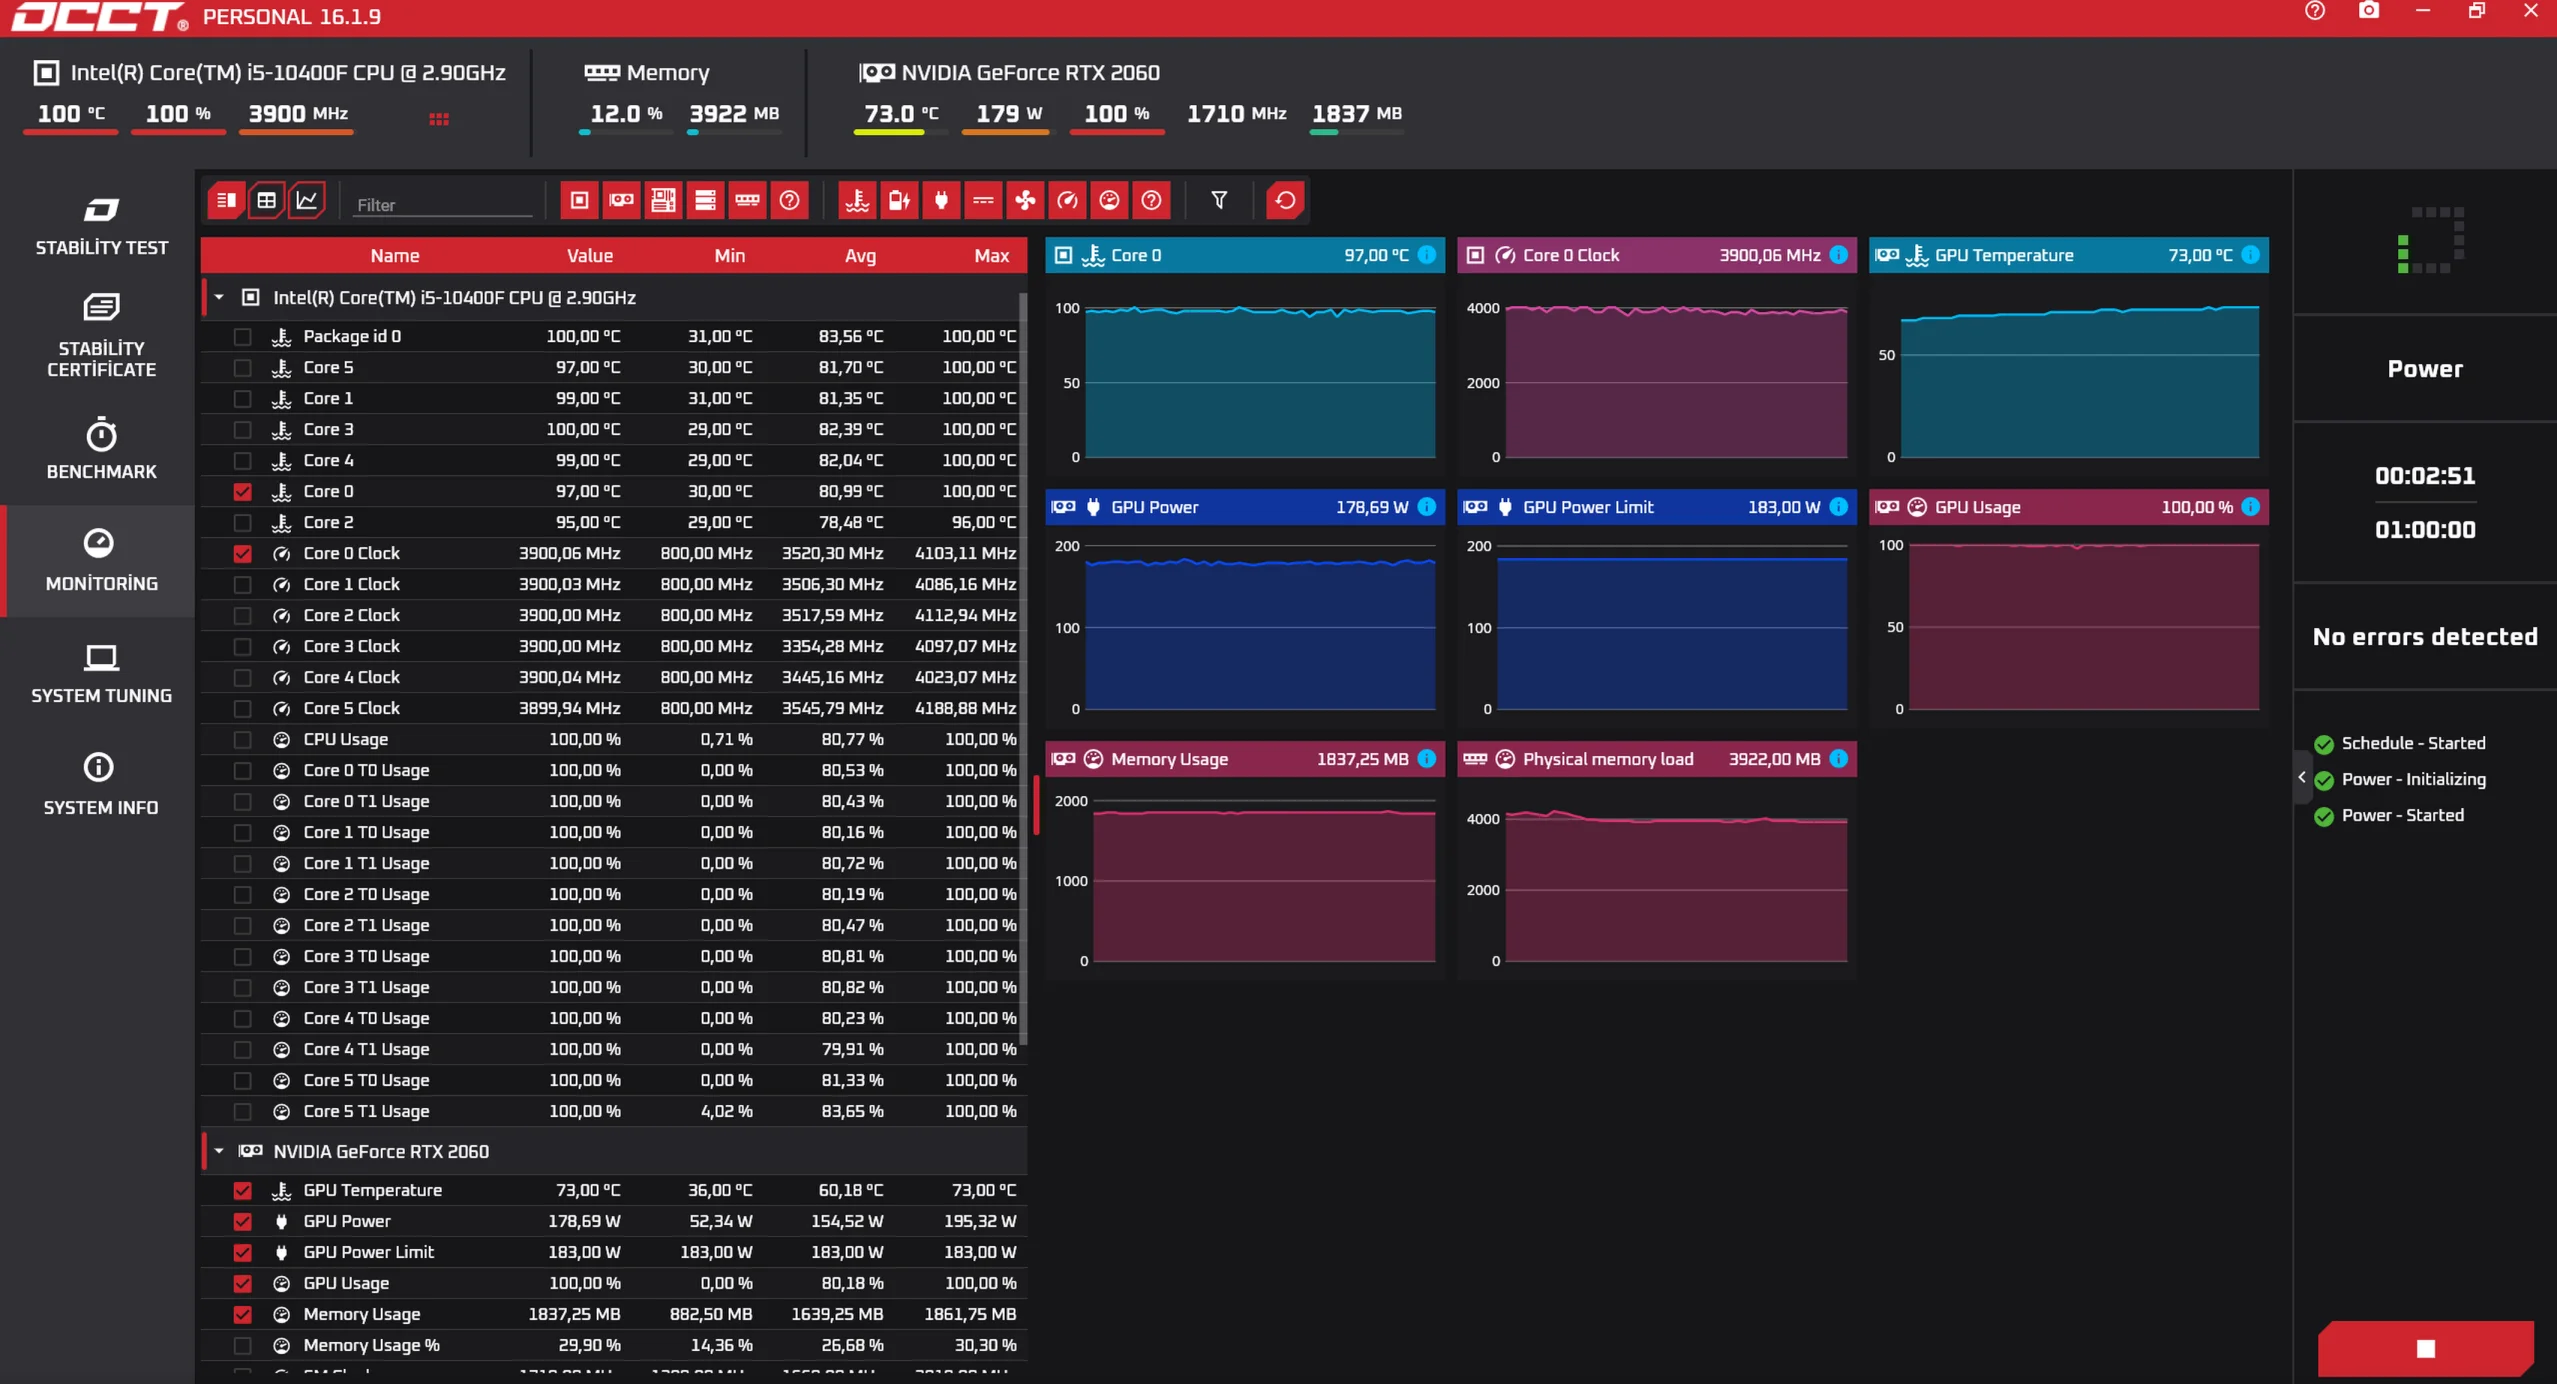Screen dimensions: 2557x1384
Task: Check the Core 1 Clock checkbox
Action: (242, 585)
